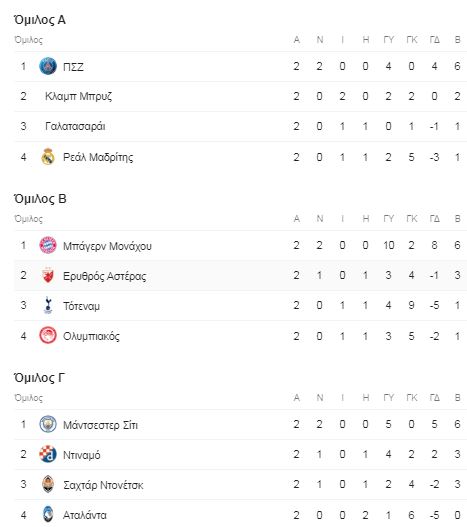467x527 pixels.
Task: Open the Γαλατασαράι team link
Action: pyautogui.click(x=75, y=126)
